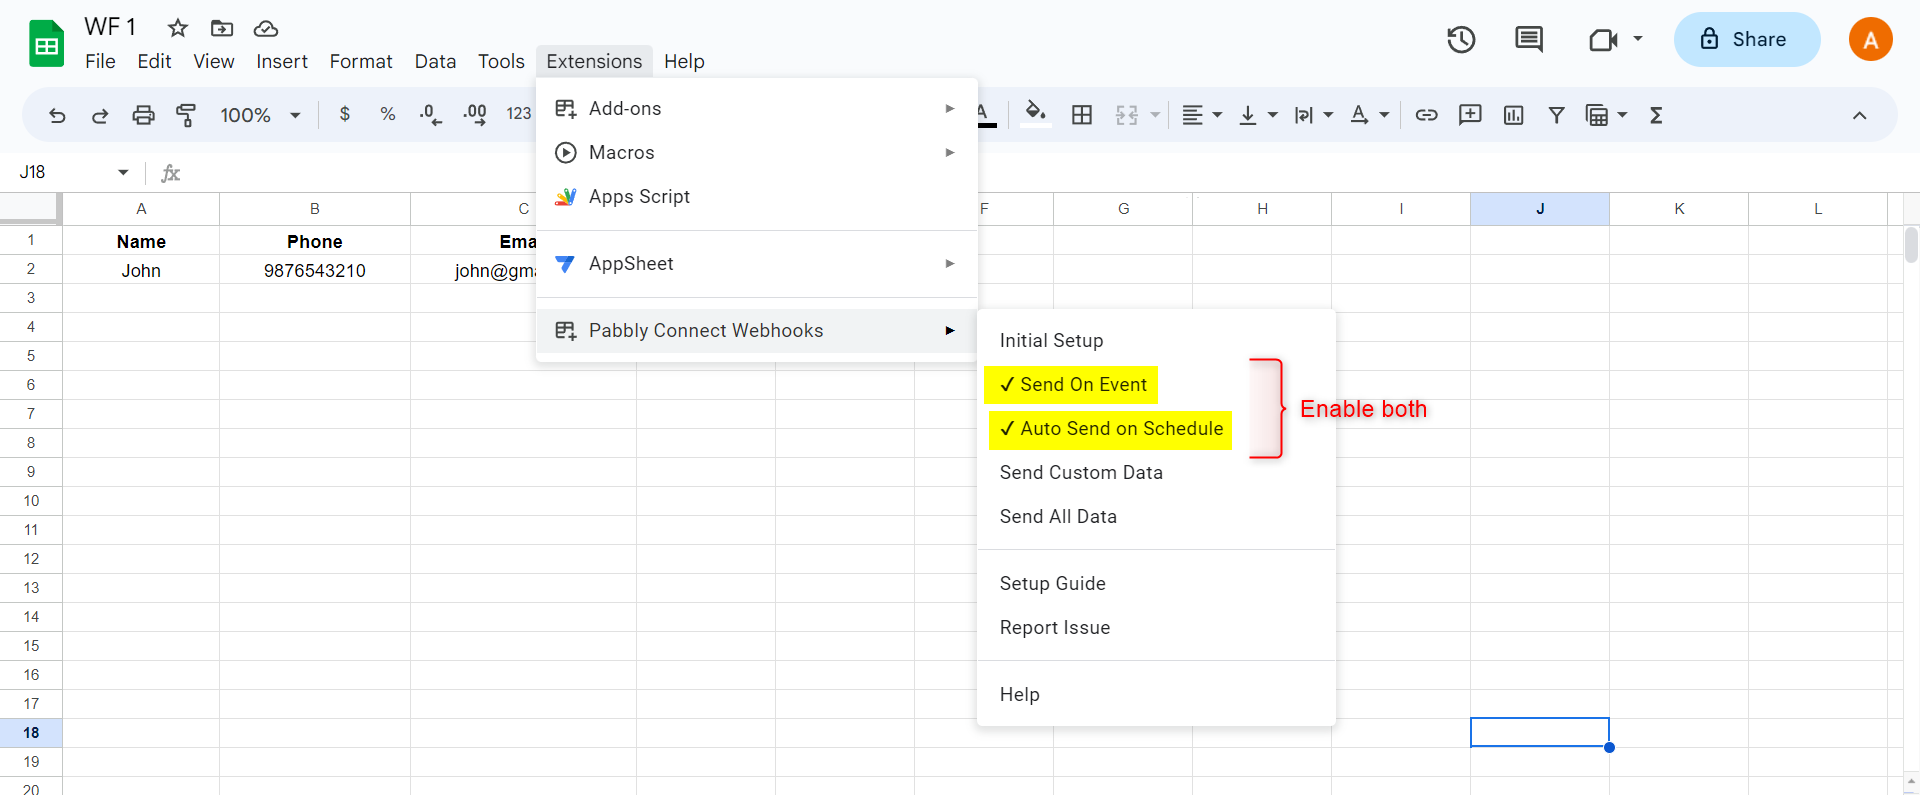Viewport: 1920px width, 795px height.
Task: Toggle the Send On Event option
Action: pos(1072,385)
